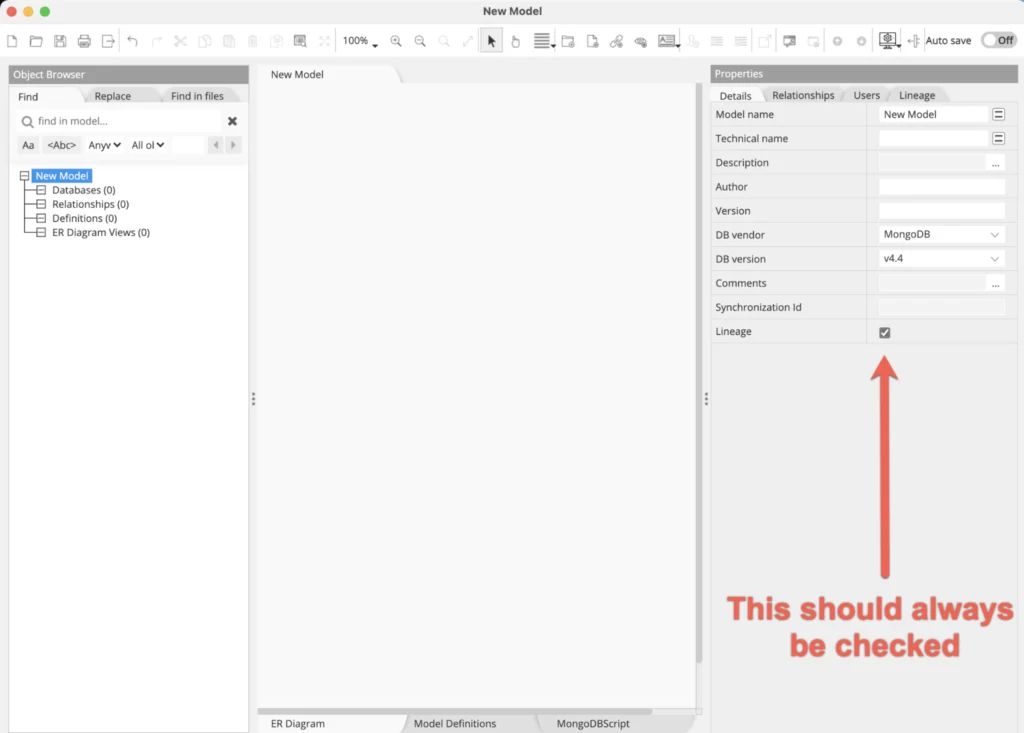Undo the last action
Image resolution: width=1024 pixels, height=733 pixels.
coord(133,41)
